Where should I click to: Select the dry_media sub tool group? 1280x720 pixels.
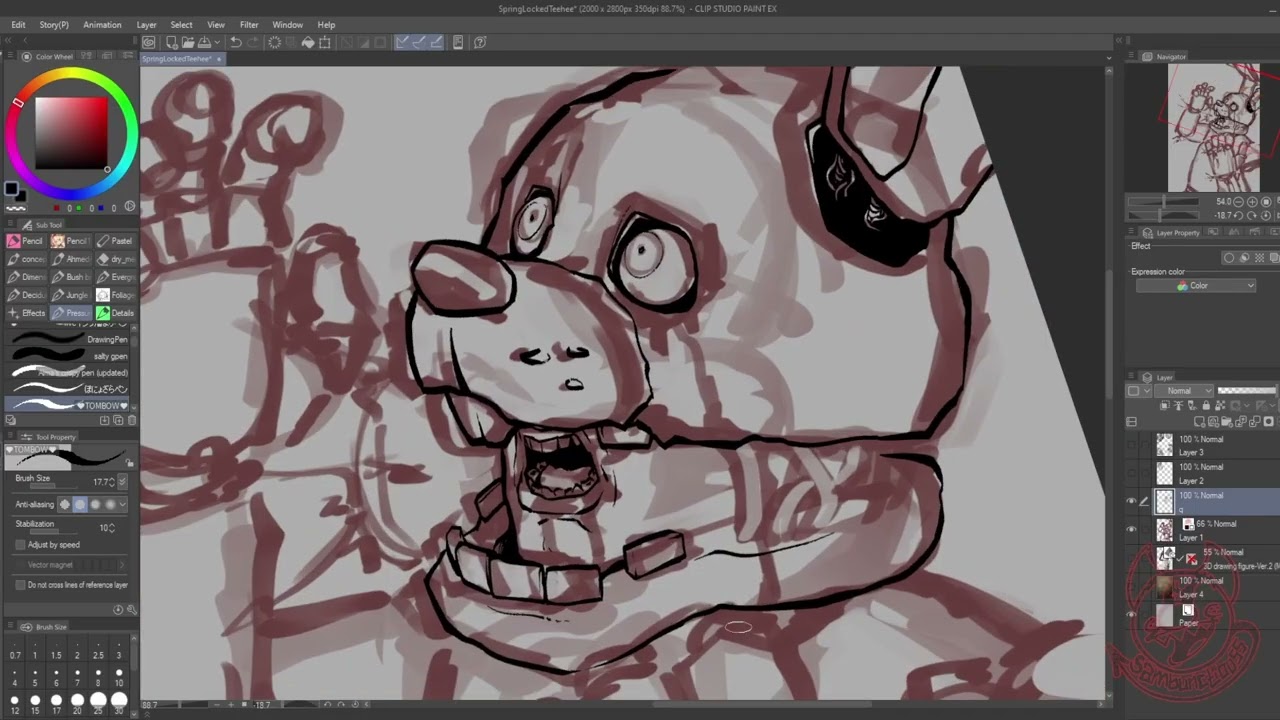click(x=115, y=259)
